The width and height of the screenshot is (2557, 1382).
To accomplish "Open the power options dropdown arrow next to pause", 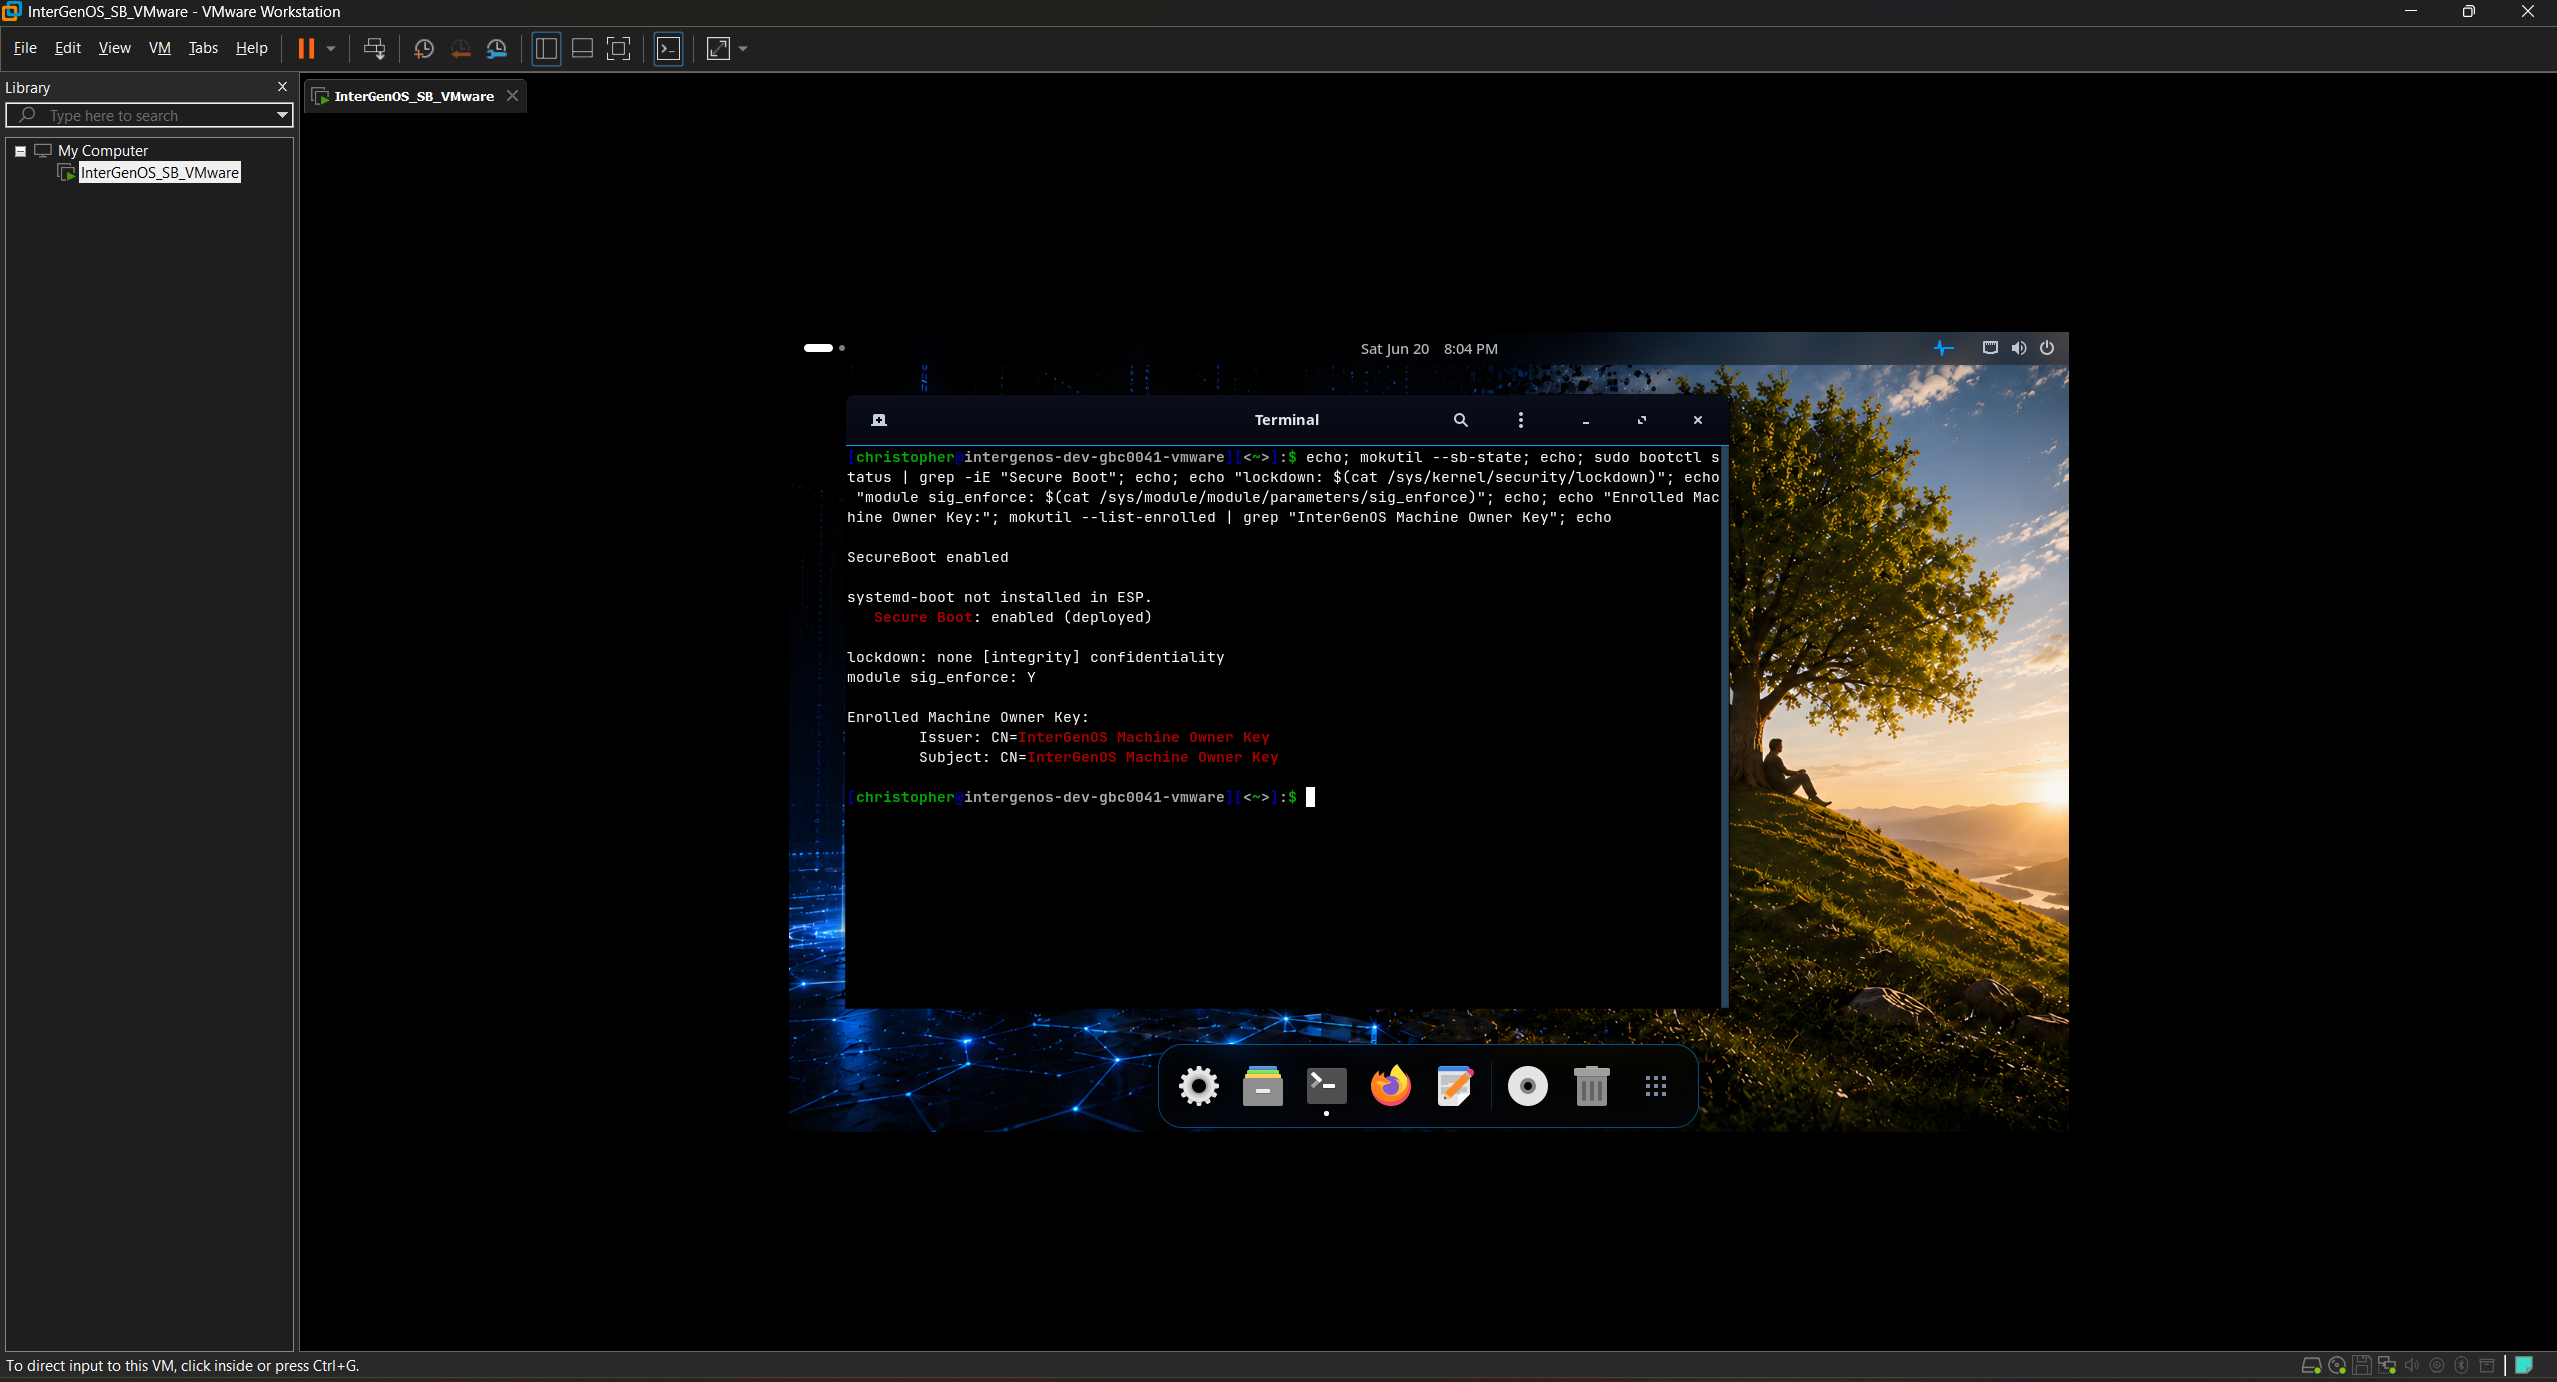I will click(x=331, y=48).
